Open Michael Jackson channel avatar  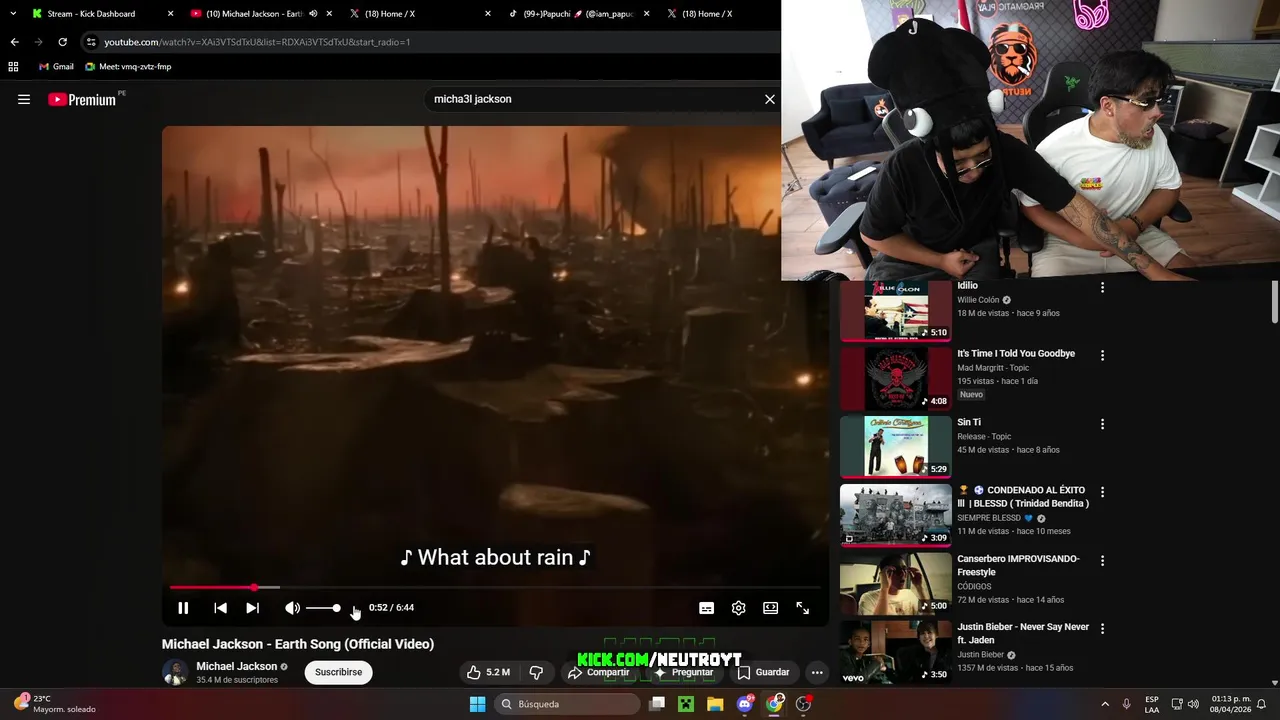point(175,672)
